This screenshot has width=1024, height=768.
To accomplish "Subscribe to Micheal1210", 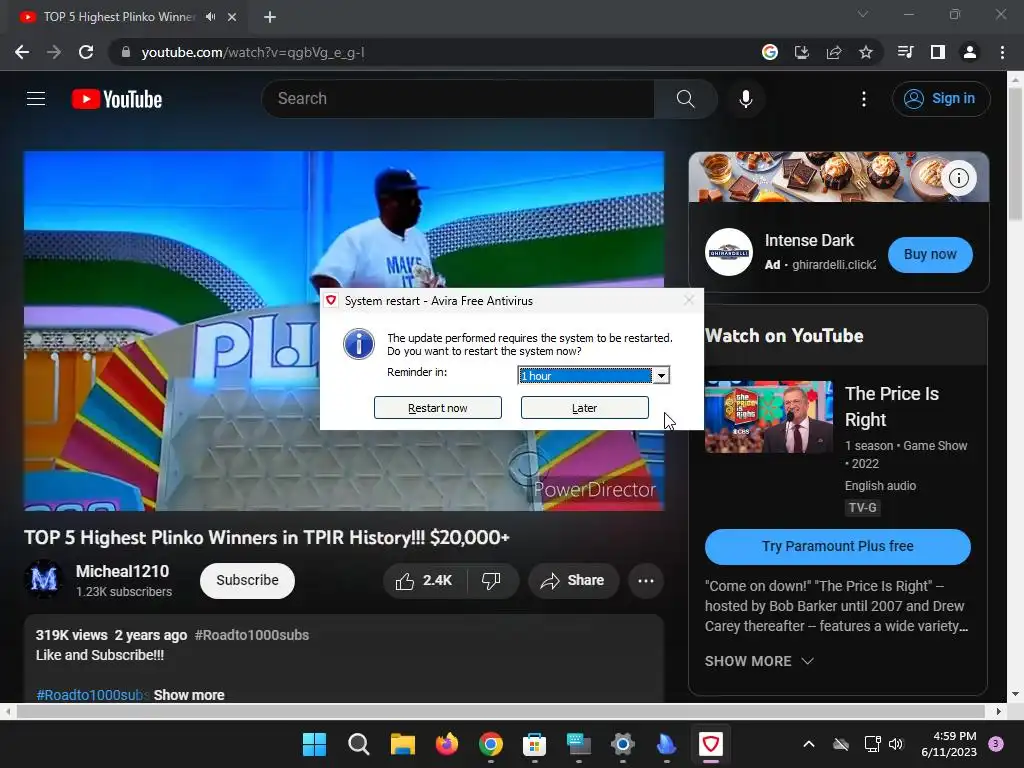I will click(x=247, y=580).
